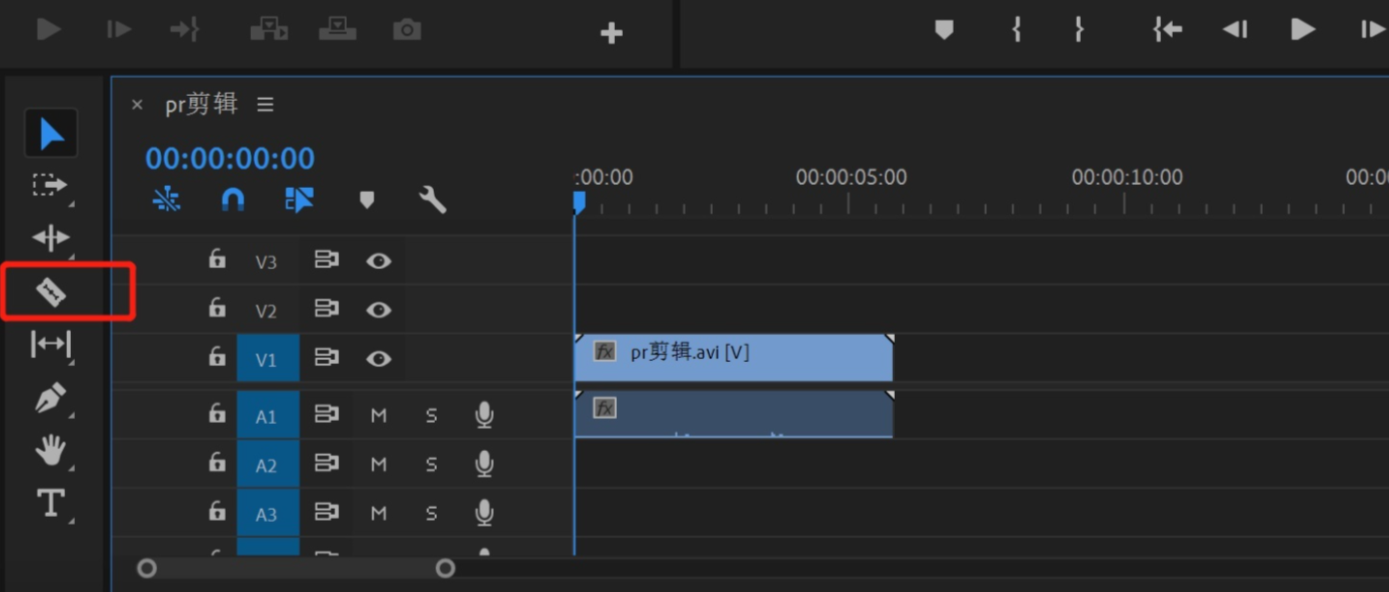The width and height of the screenshot is (1389, 592).
Task: Select the Track Select Forward tool
Action: coord(49,185)
